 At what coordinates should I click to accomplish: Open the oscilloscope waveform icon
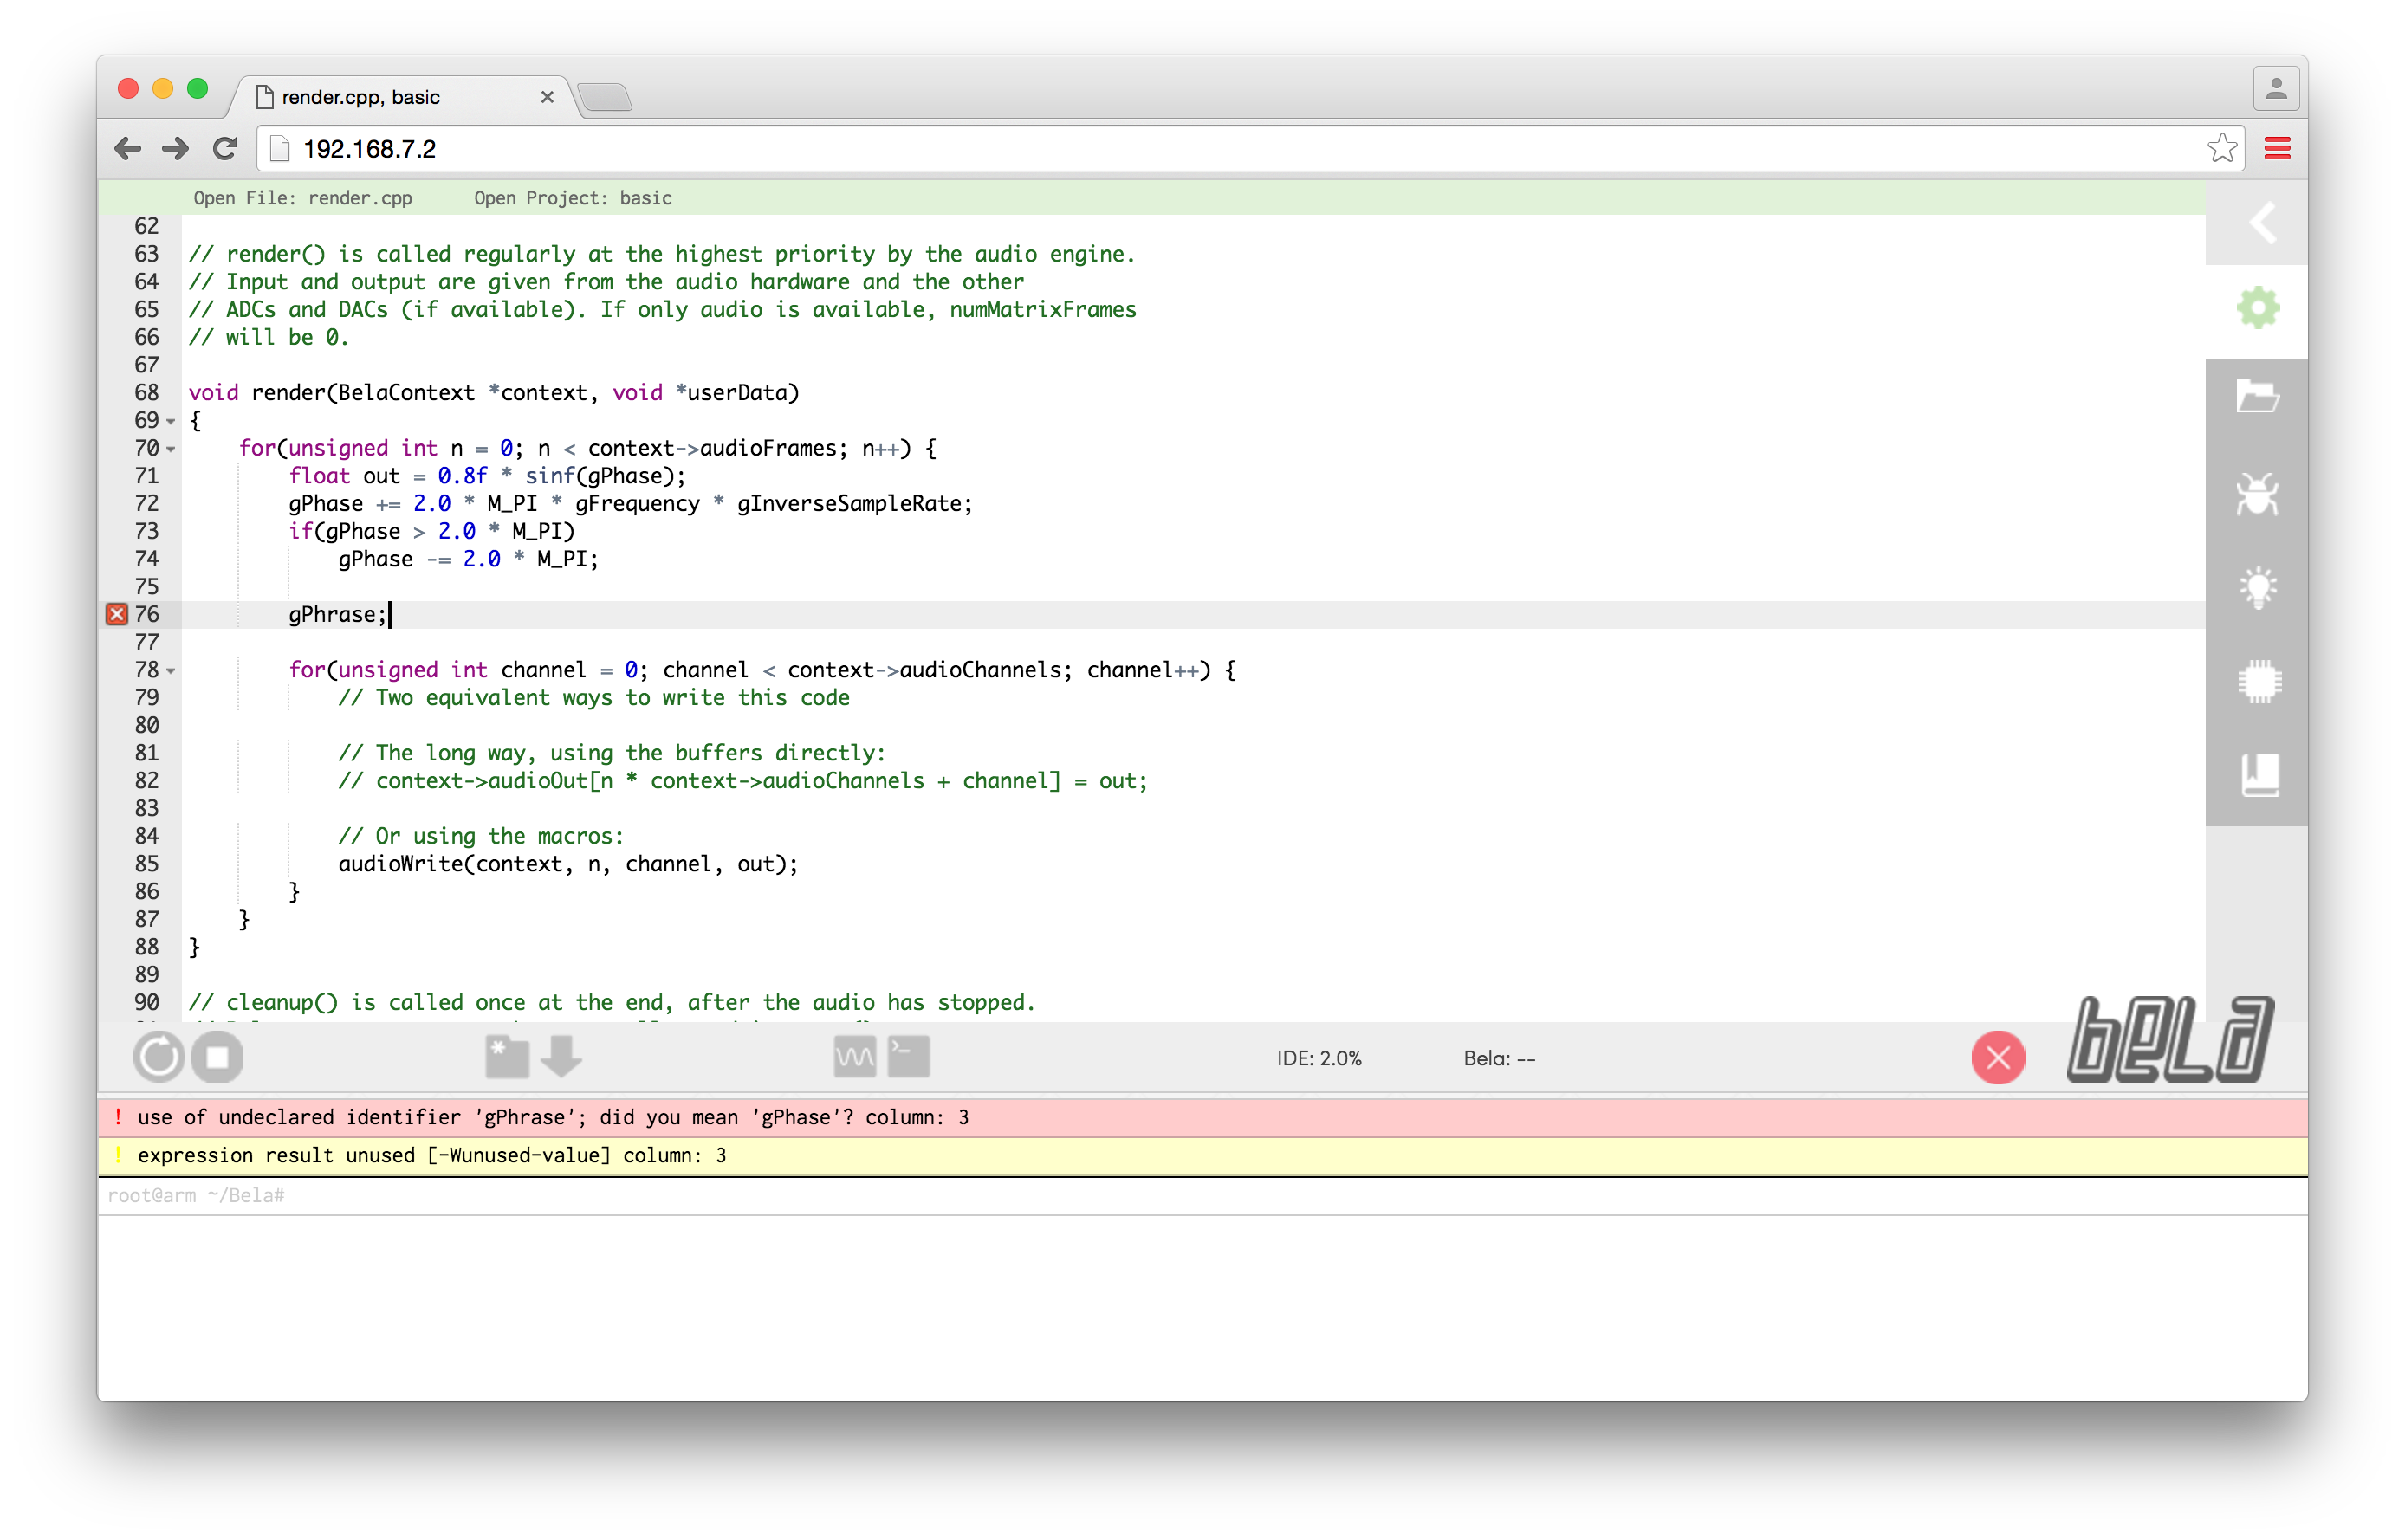[x=855, y=1057]
